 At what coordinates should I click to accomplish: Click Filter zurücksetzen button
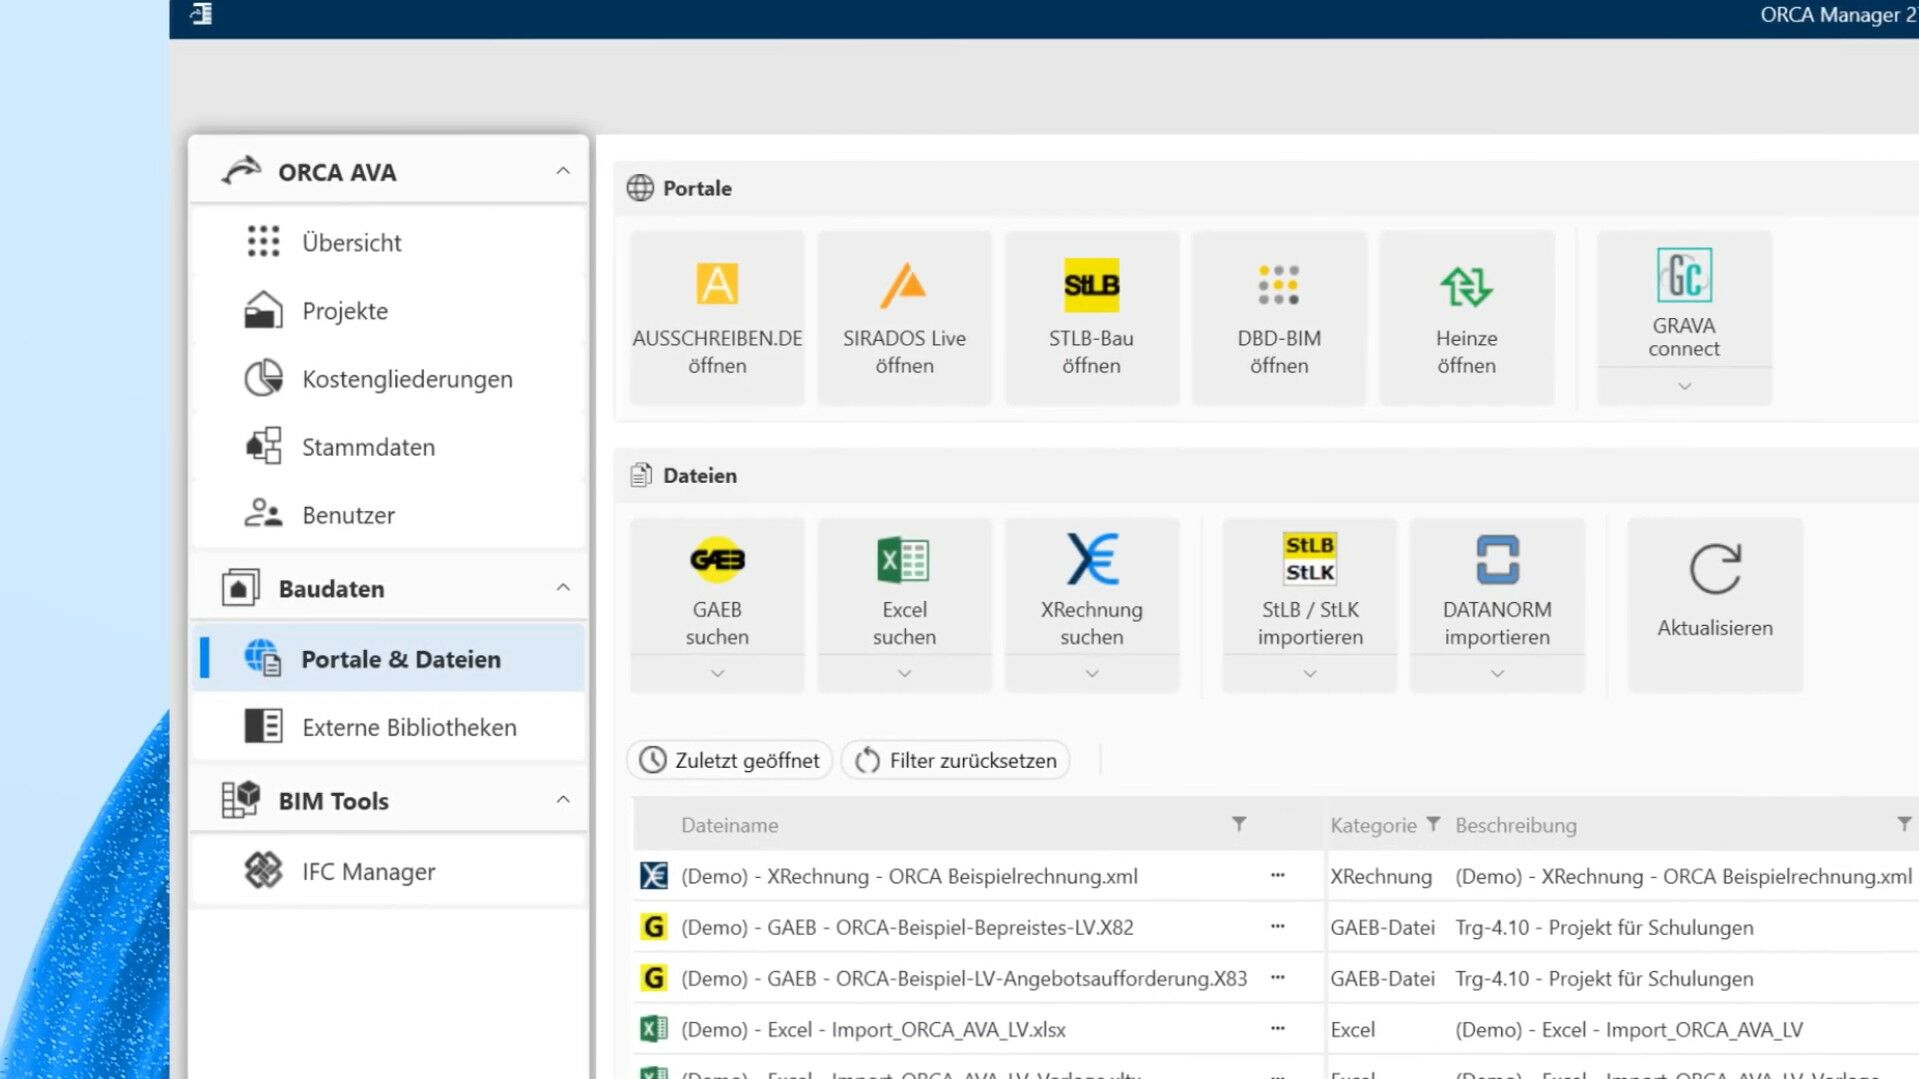956,760
